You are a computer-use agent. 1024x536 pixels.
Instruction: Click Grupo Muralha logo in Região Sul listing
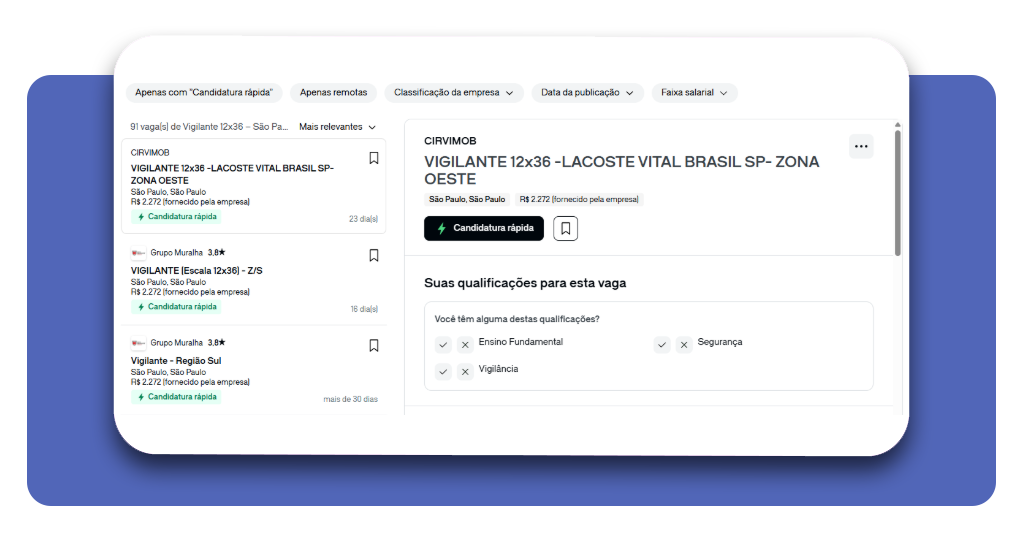click(138, 343)
